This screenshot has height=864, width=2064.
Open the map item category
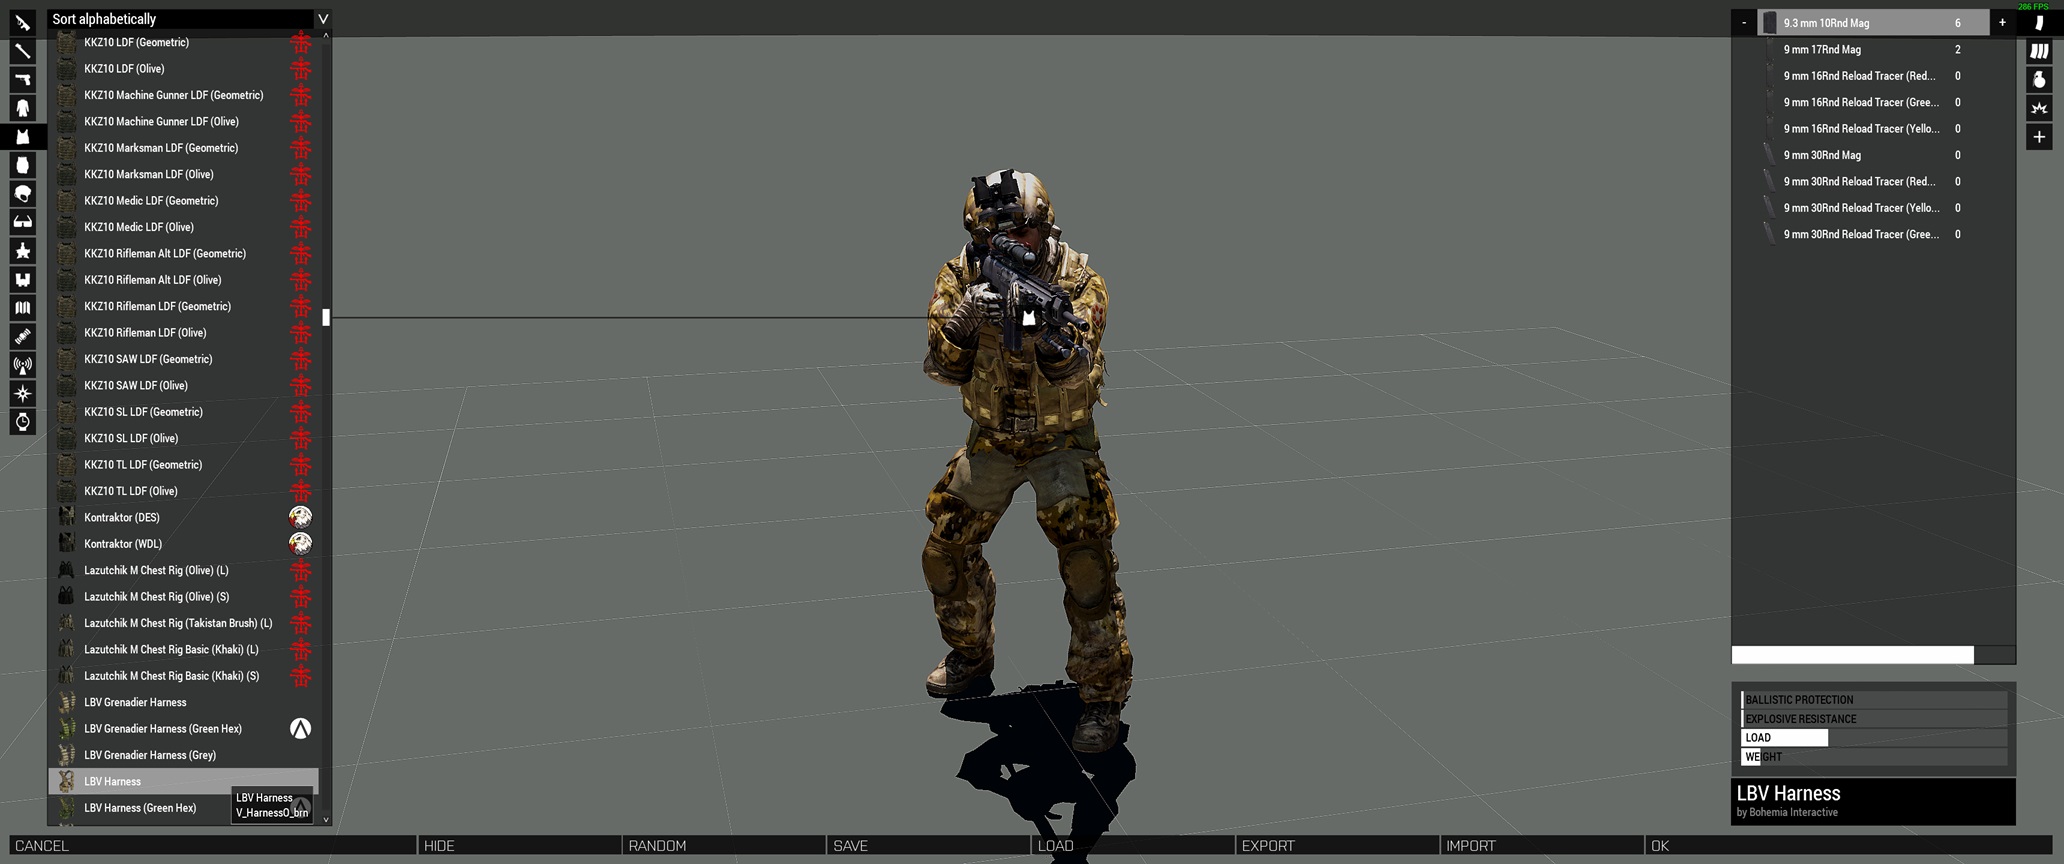coord(22,307)
